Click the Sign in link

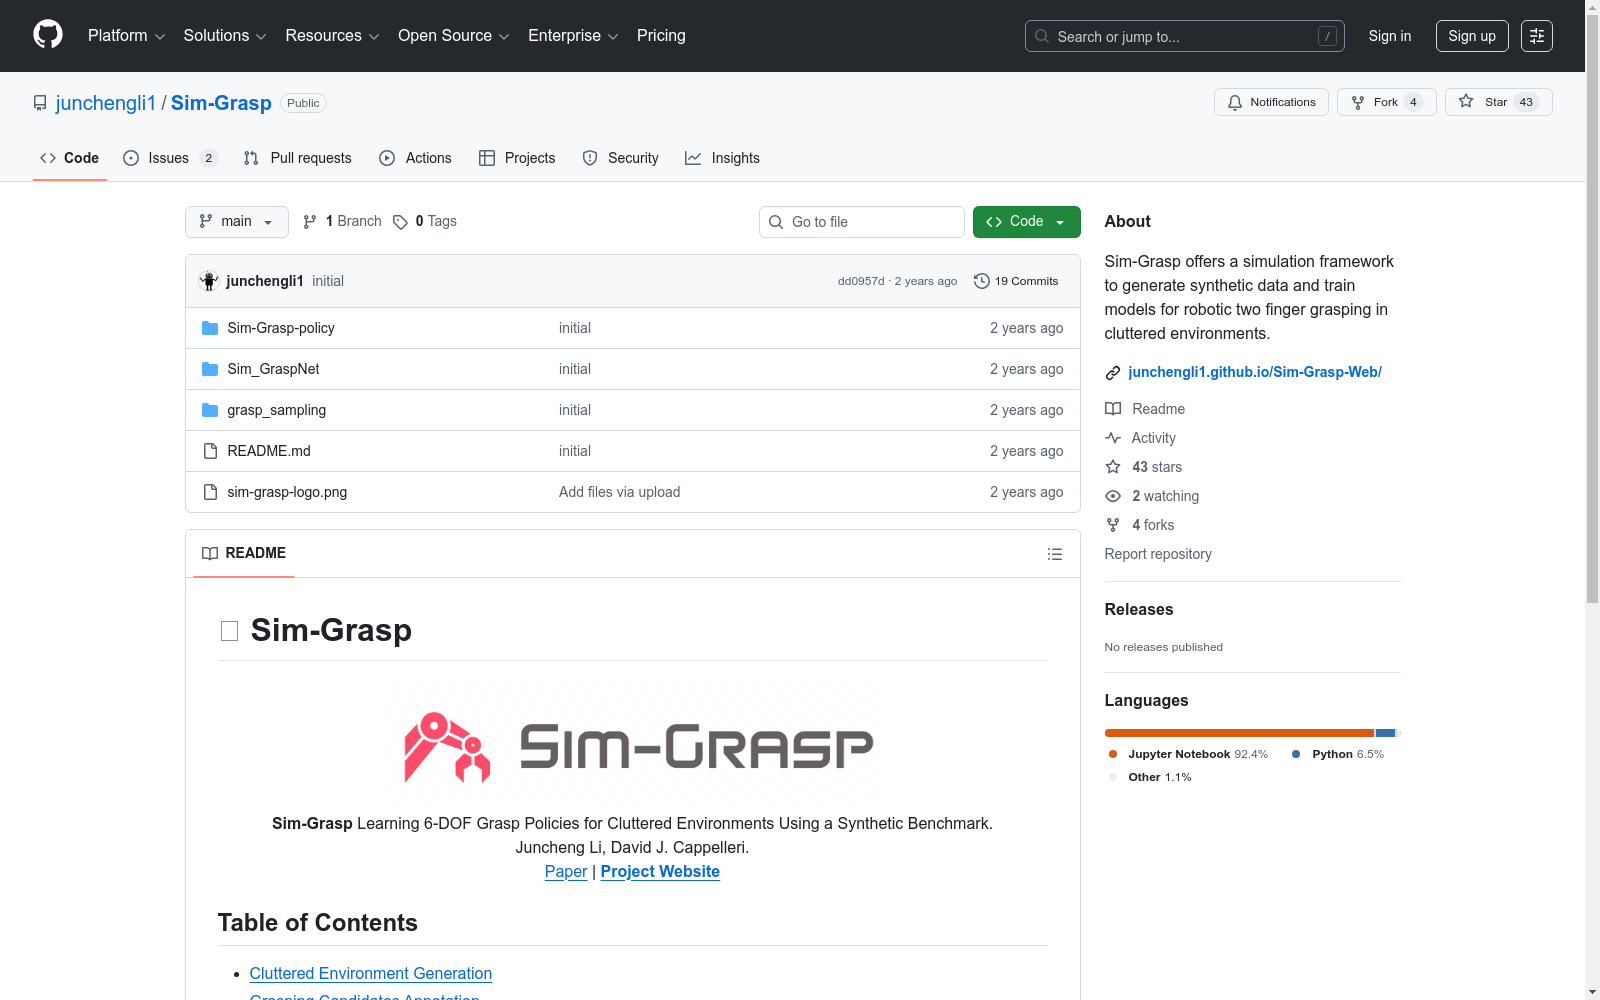[x=1390, y=36]
